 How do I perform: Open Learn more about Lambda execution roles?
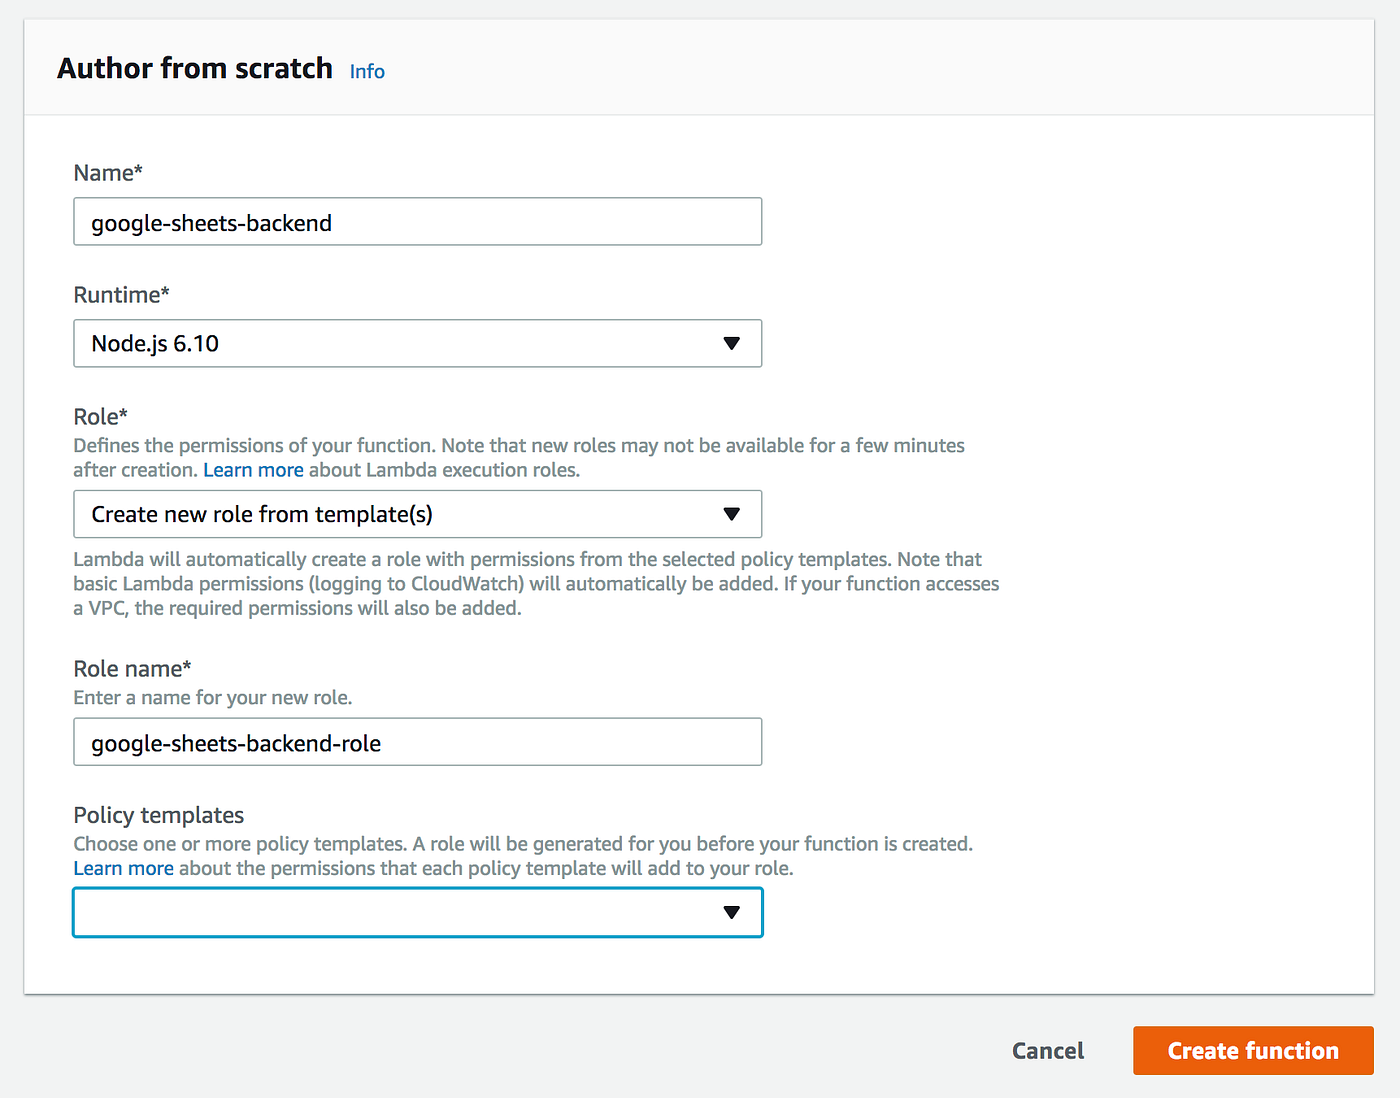coord(252,469)
